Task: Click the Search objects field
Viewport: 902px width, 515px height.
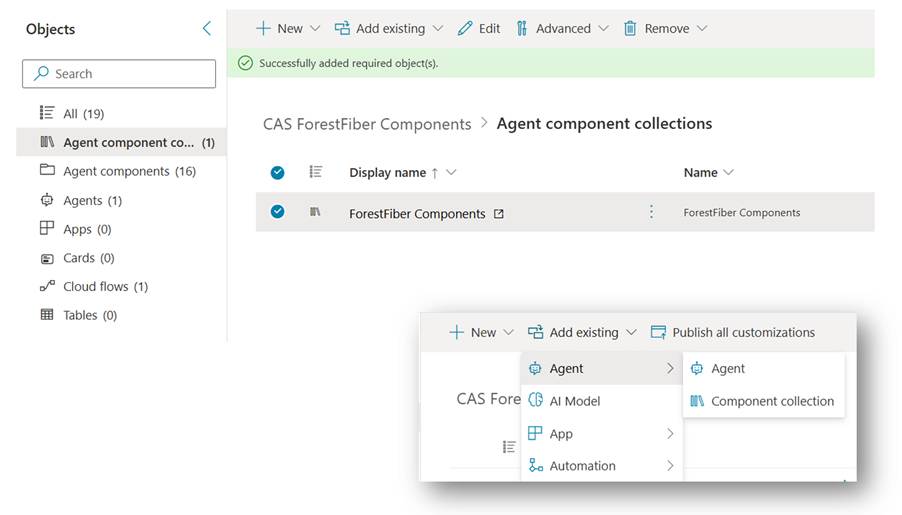Action: 119,74
